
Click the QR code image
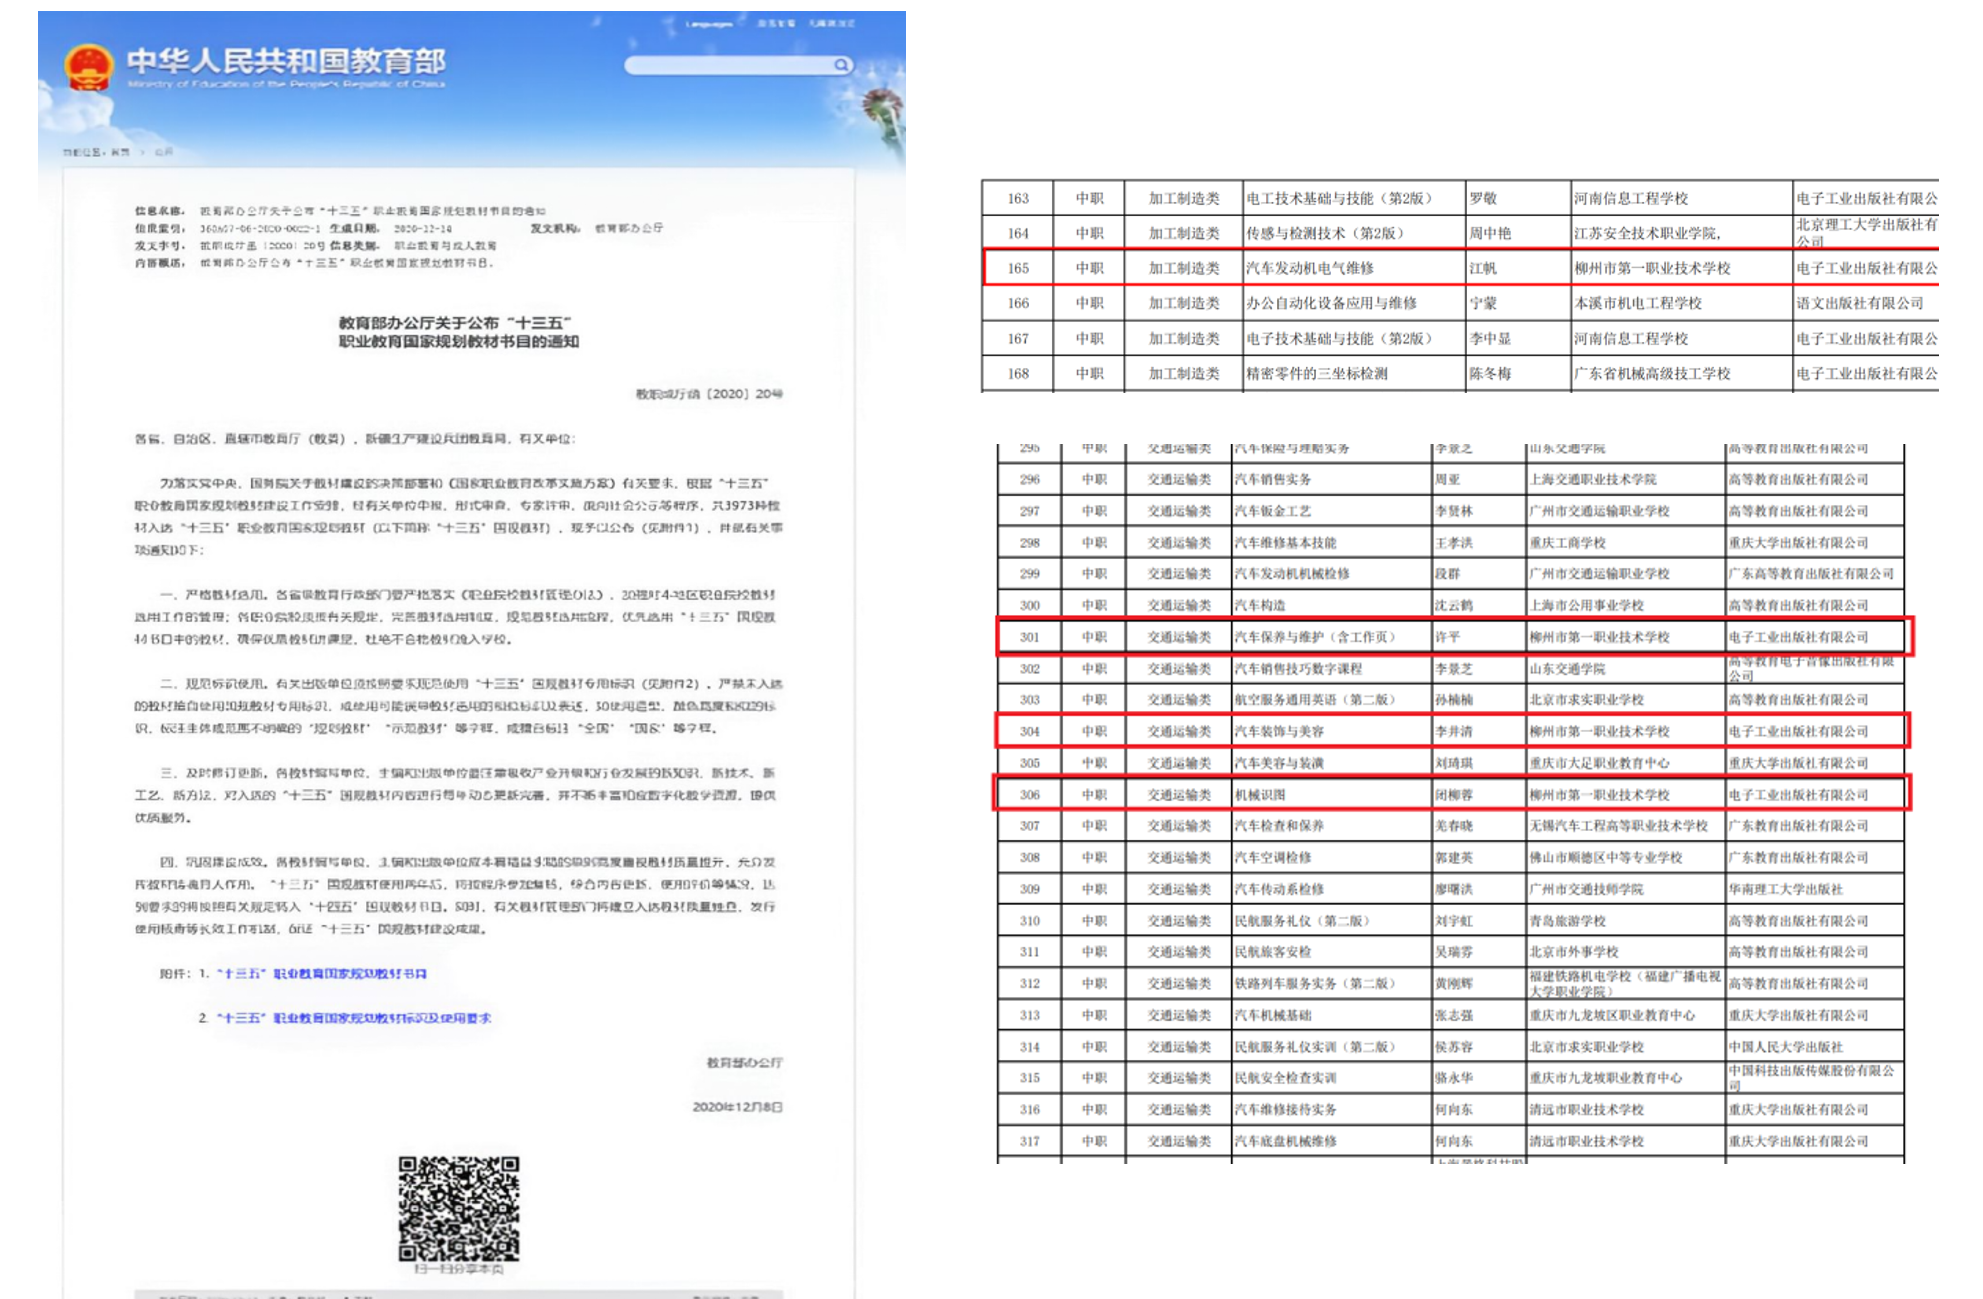[x=459, y=1208]
